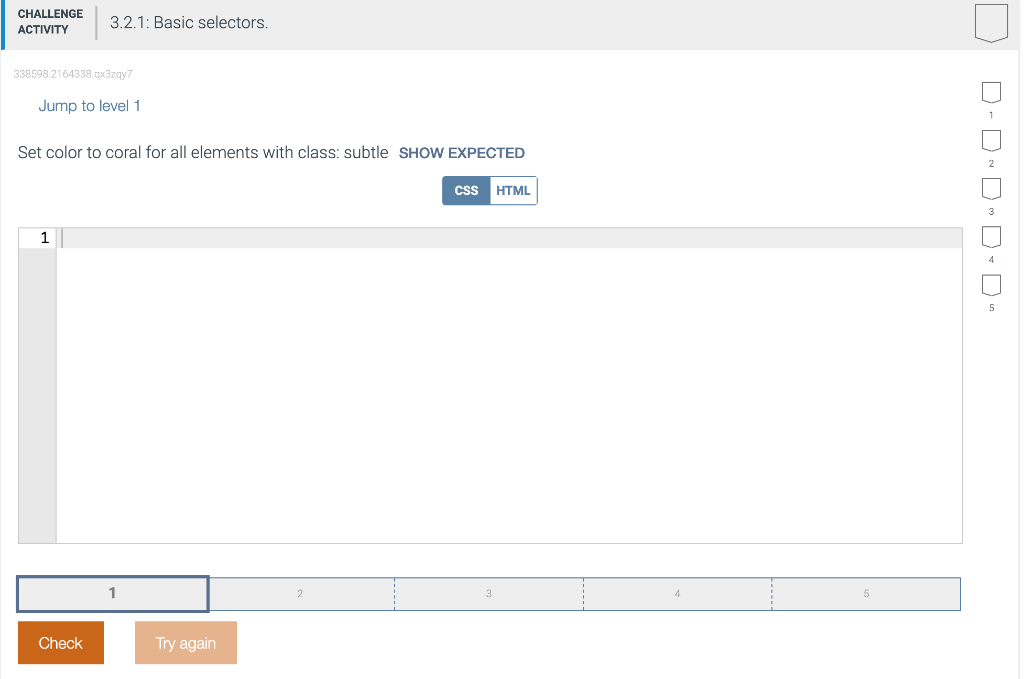Select progress segment 4 below the editor

pyautogui.click(x=677, y=593)
